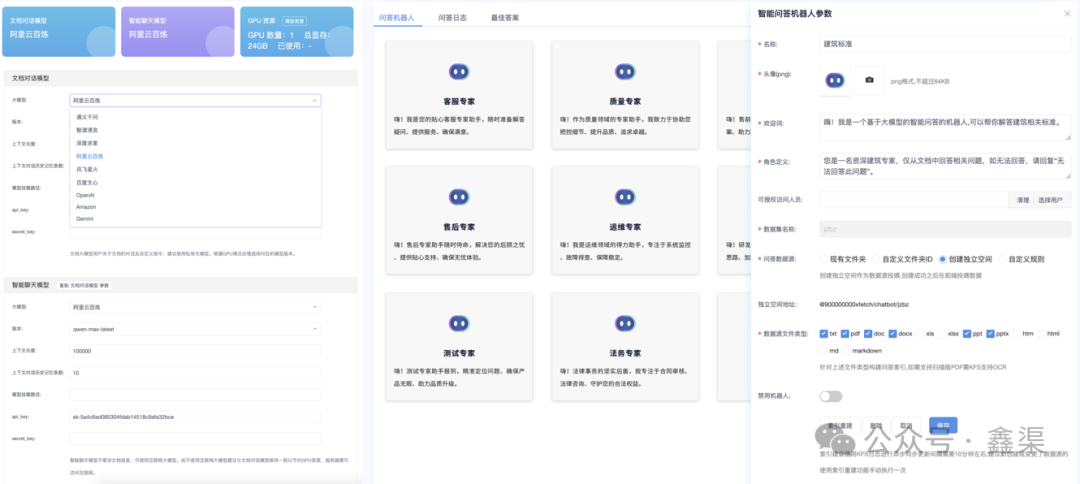The height and width of the screenshot is (484, 1080).
Task: Select the 自定义文件夹ID radio option
Action: click(876, 260)
